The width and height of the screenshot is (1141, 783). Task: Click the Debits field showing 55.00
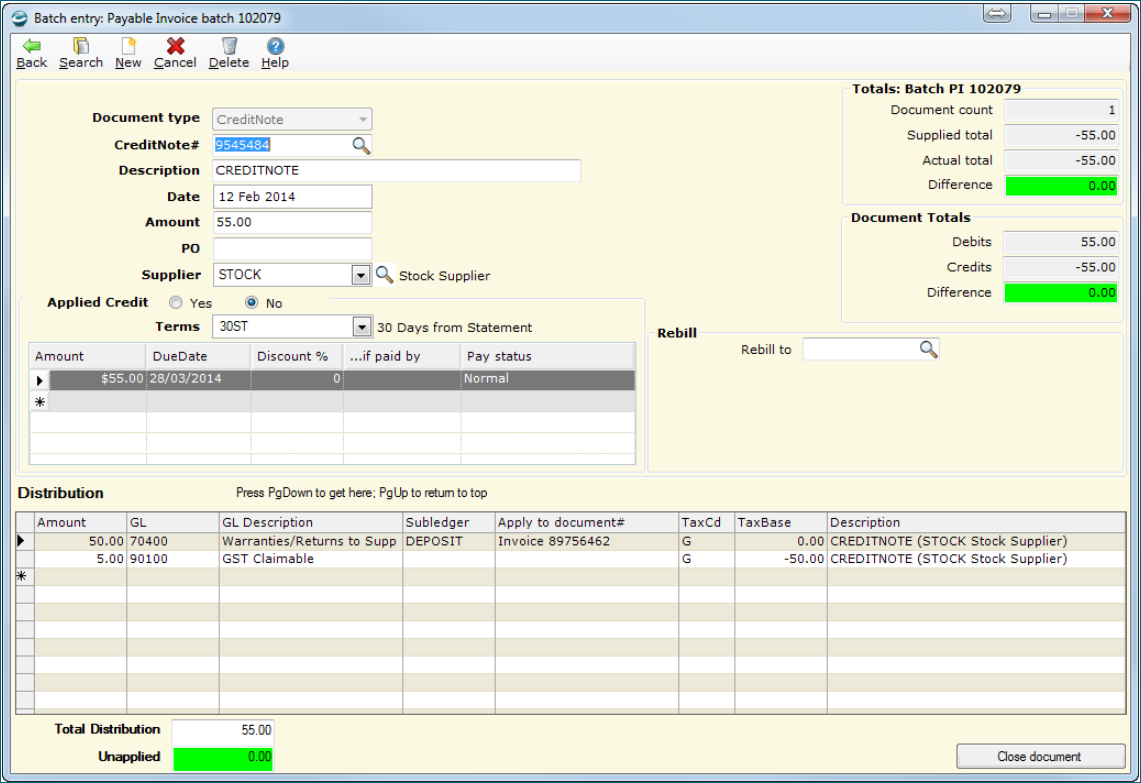pos(1061,242)
